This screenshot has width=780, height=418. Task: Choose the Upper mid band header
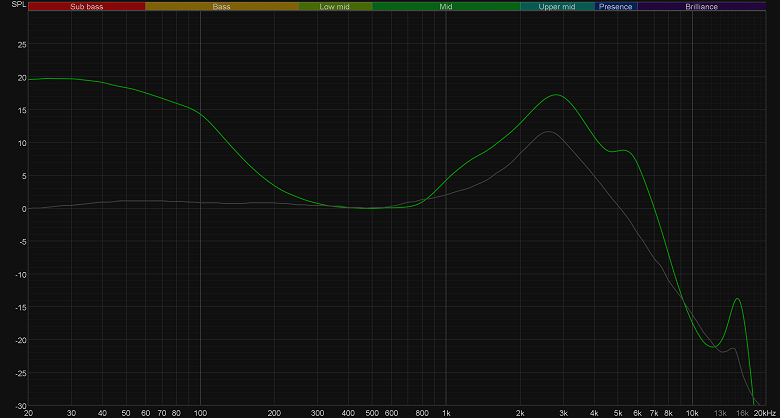pyautogui.click(x=557, y=6)
